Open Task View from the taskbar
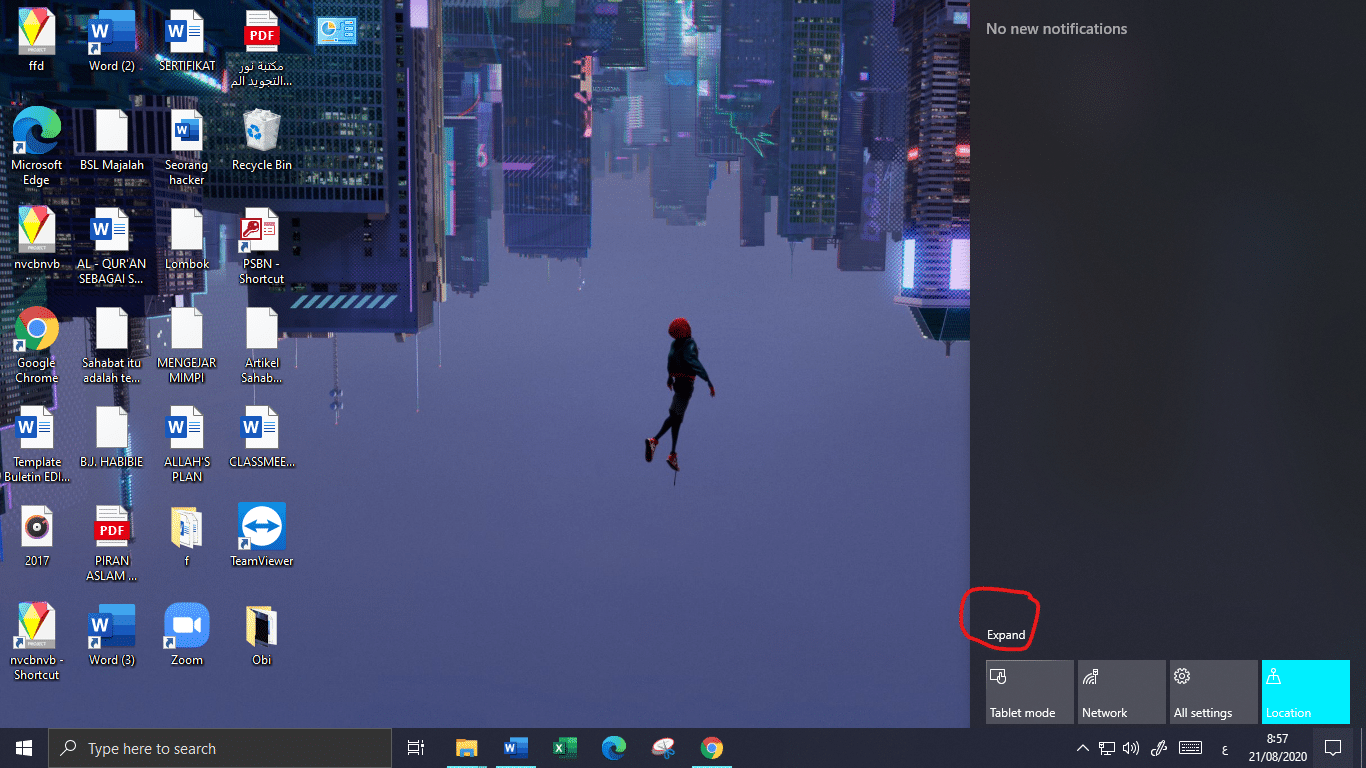1366x768 pixels. 416,748
